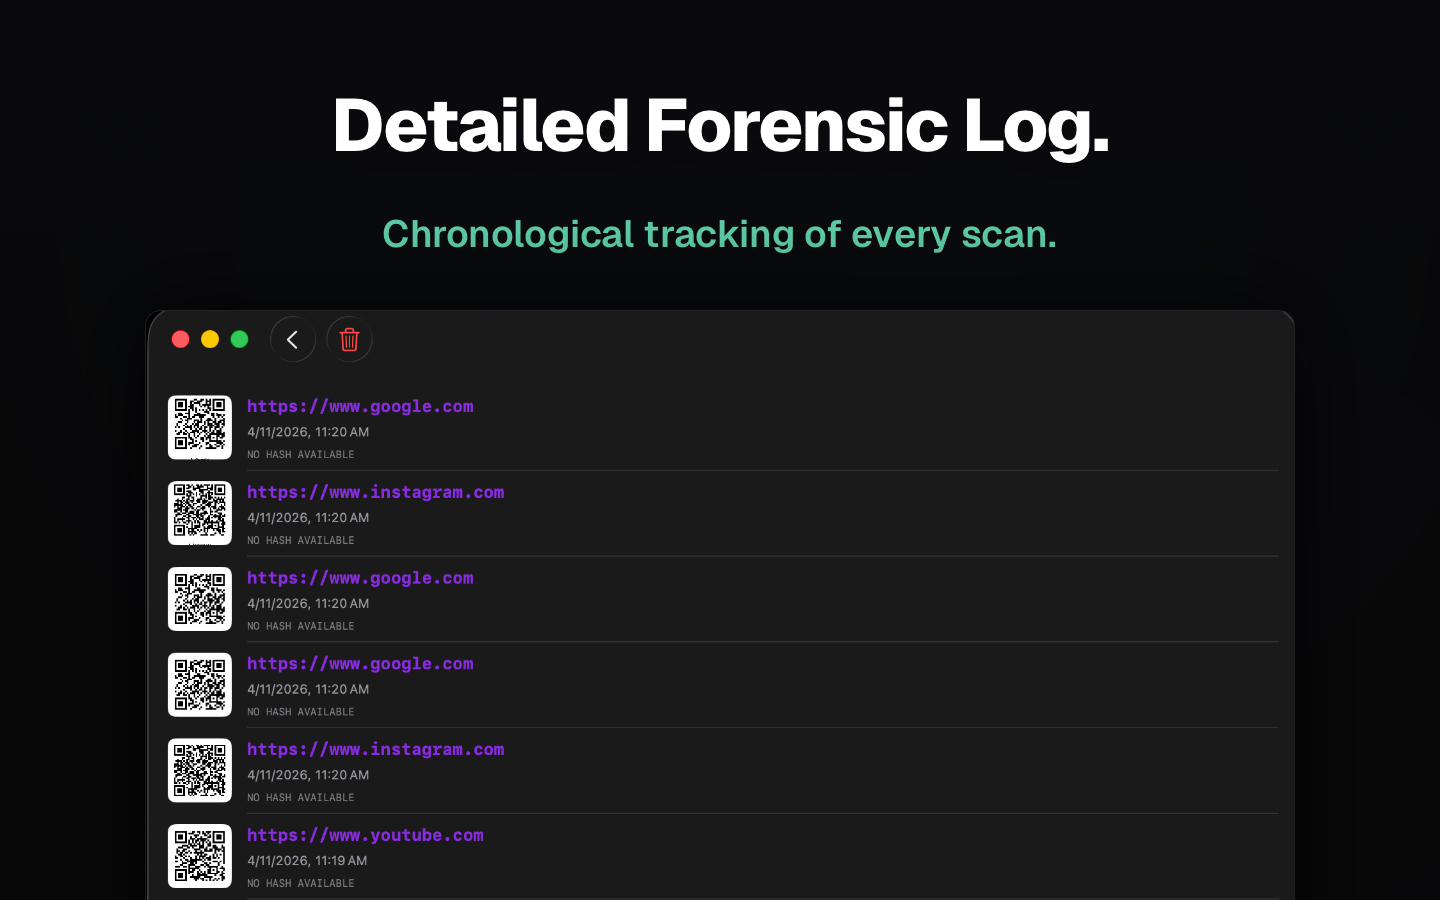This screenshot has width=1440, height=900.
Task: Open the https://www.youtube.com link
Action: pyautogui.click(x=365, y=835)
